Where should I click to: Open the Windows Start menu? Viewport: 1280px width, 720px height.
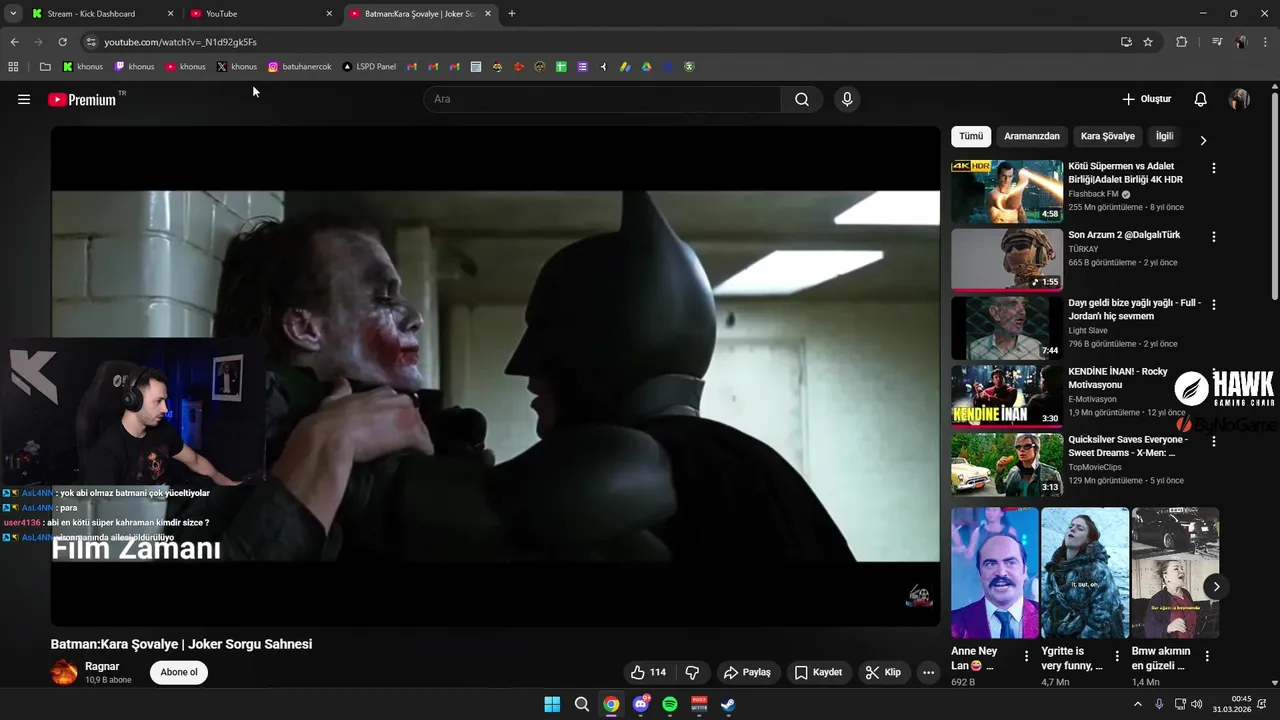pyautogui.click(x=552, y=704)
